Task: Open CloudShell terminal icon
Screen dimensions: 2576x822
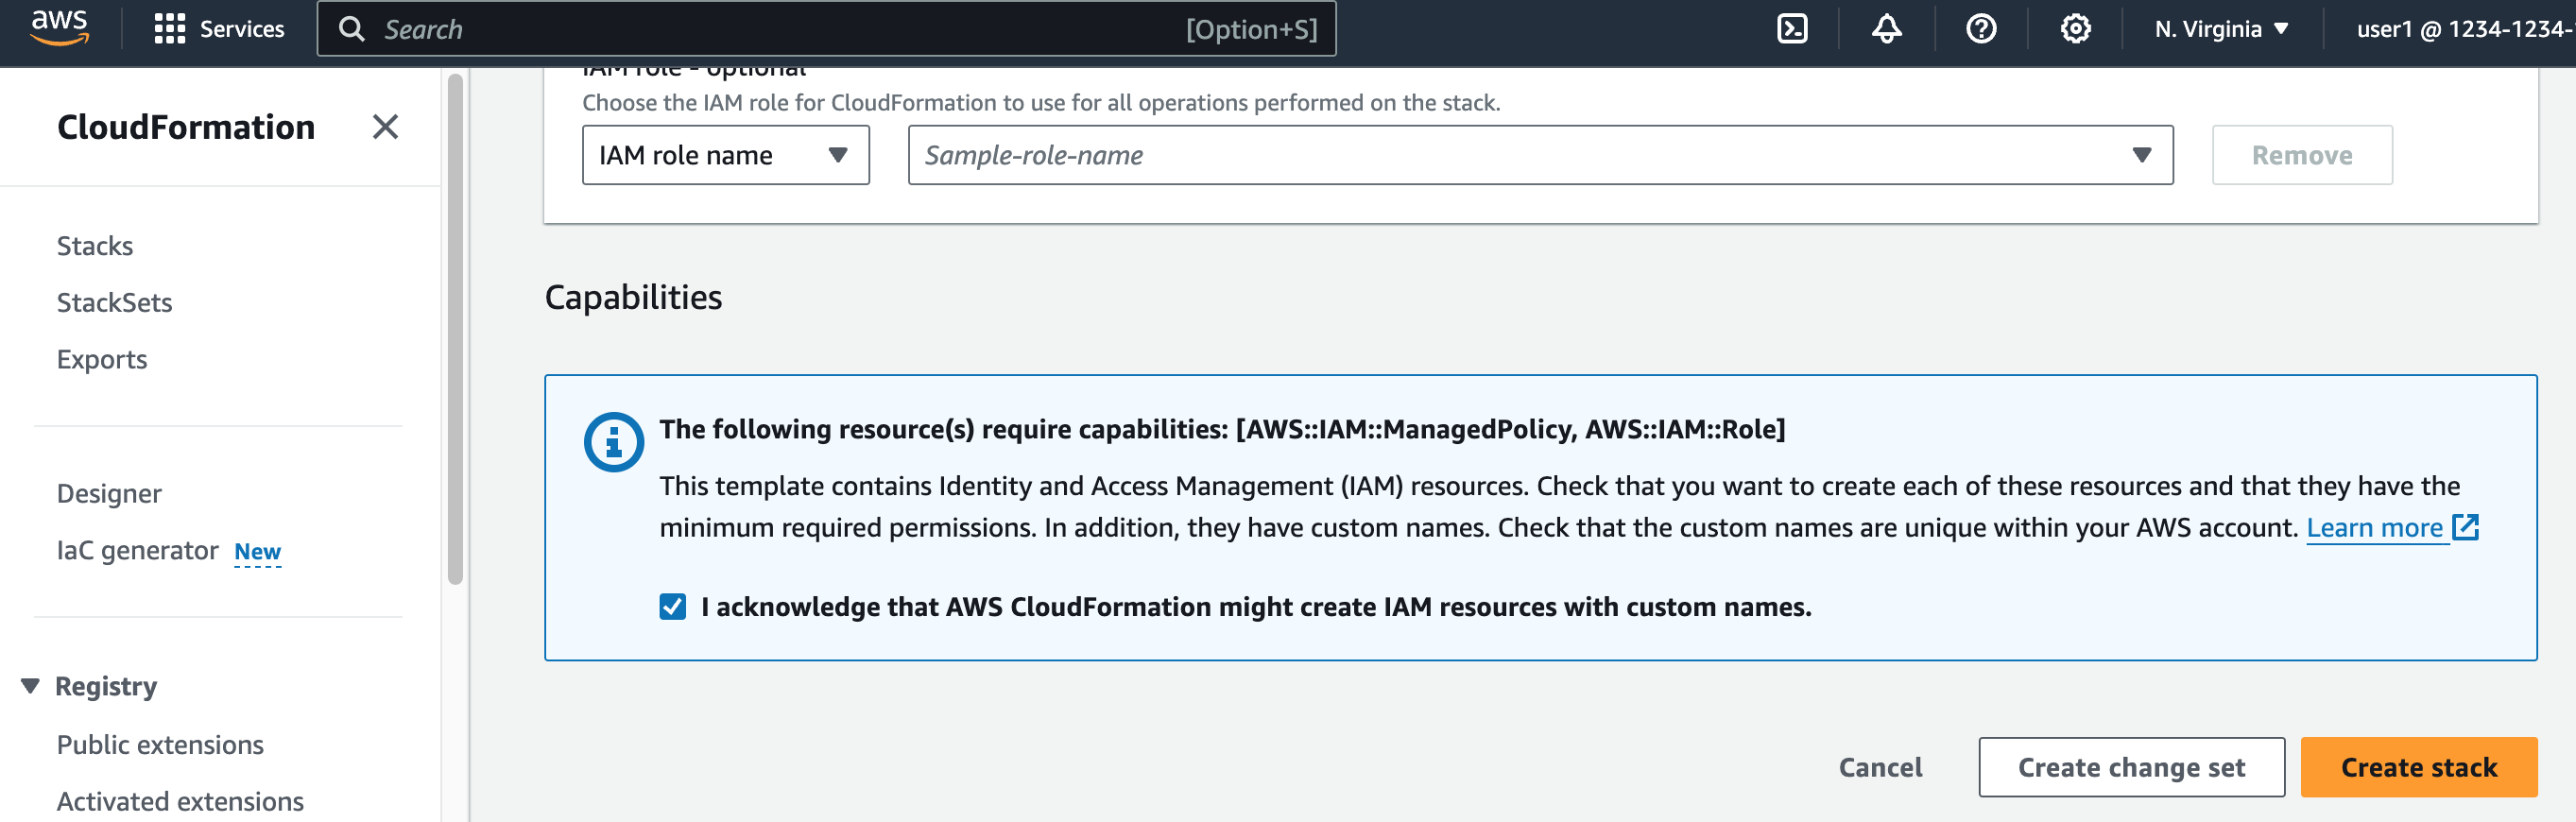Action: coord(1791,29)
